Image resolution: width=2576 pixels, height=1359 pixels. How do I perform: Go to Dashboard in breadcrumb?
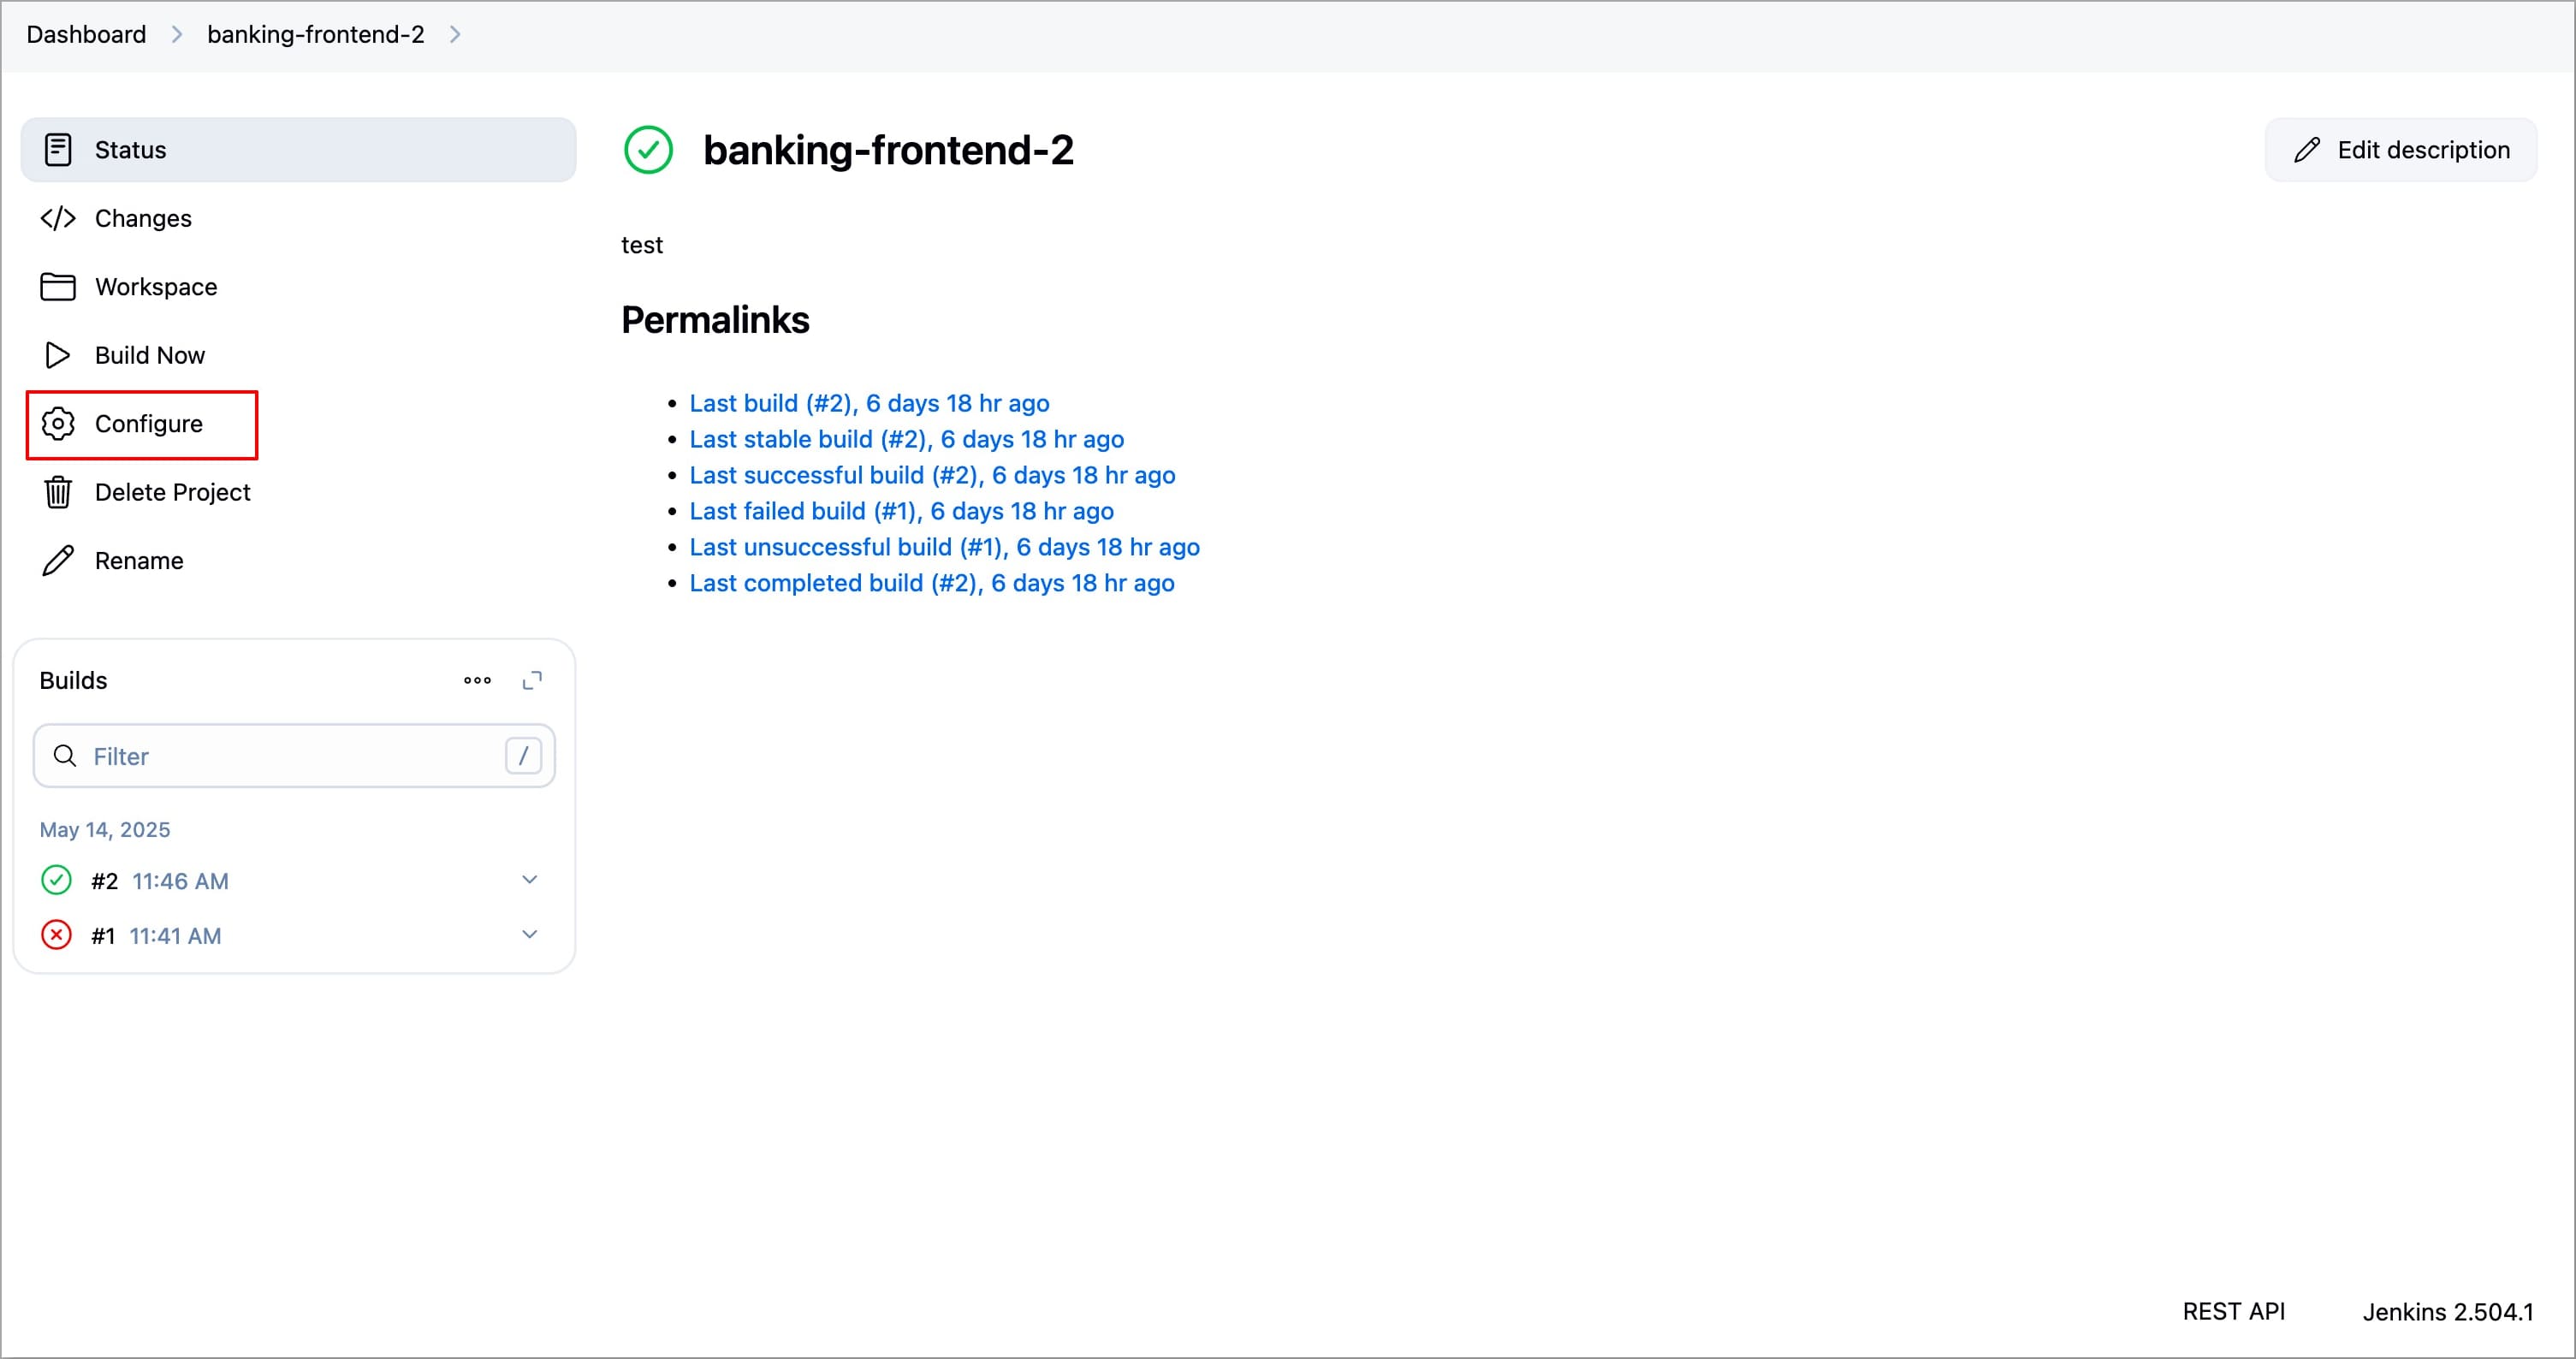(x=86, y=35)
